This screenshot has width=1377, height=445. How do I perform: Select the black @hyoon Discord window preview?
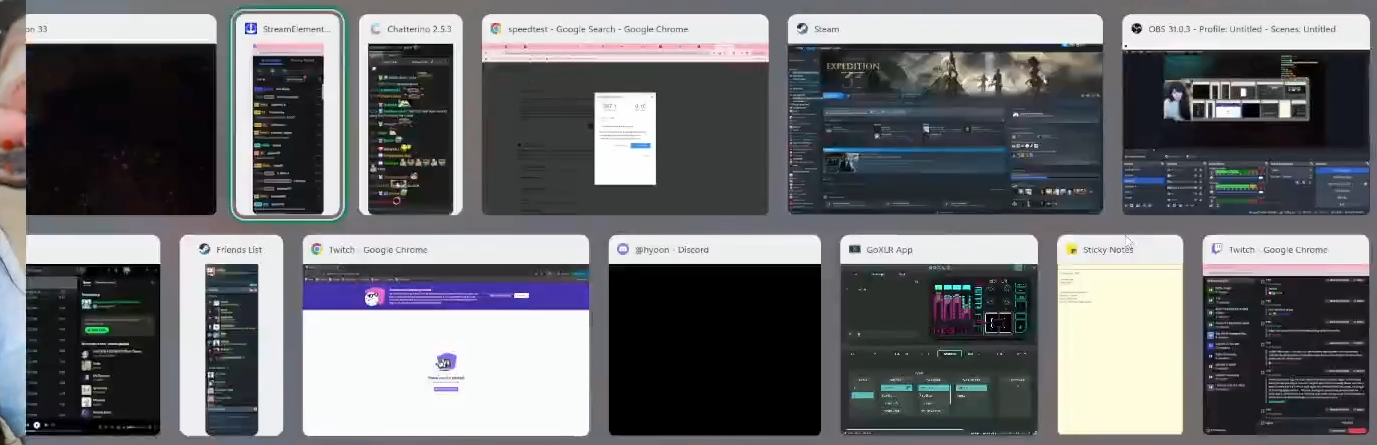(x=715, y=349)
